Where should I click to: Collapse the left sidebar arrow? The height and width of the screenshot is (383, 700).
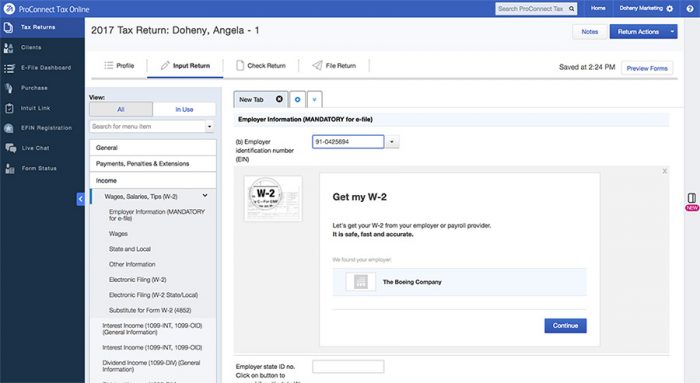click(80, 199)
